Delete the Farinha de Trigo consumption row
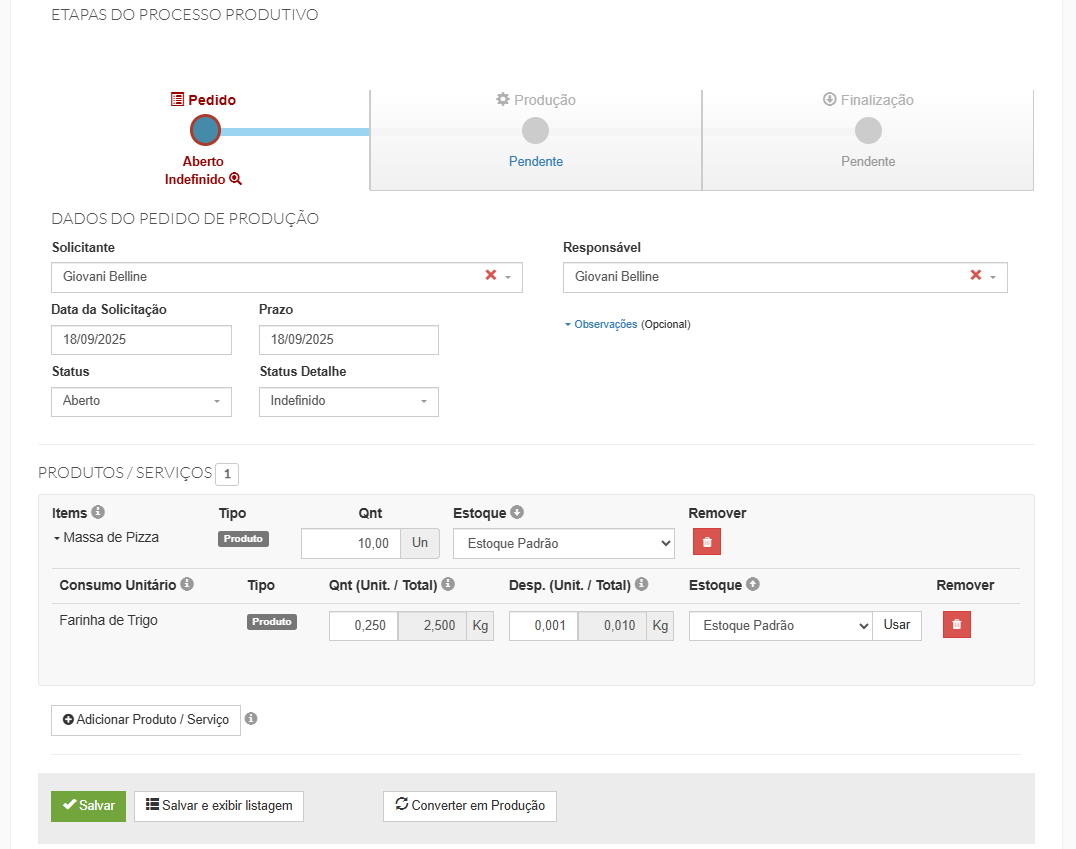The image size is (1076, 849). pyautogui.click(x=956, y=625)
